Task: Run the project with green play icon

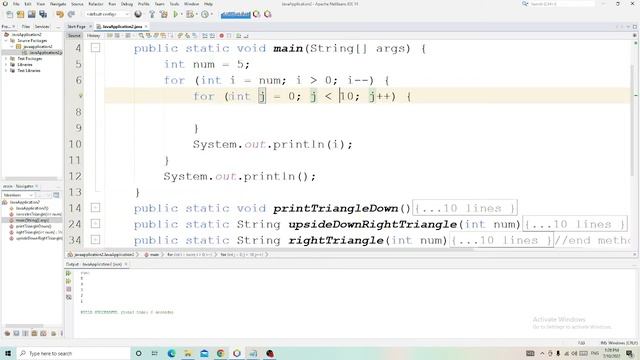Action: click(176, 14)
